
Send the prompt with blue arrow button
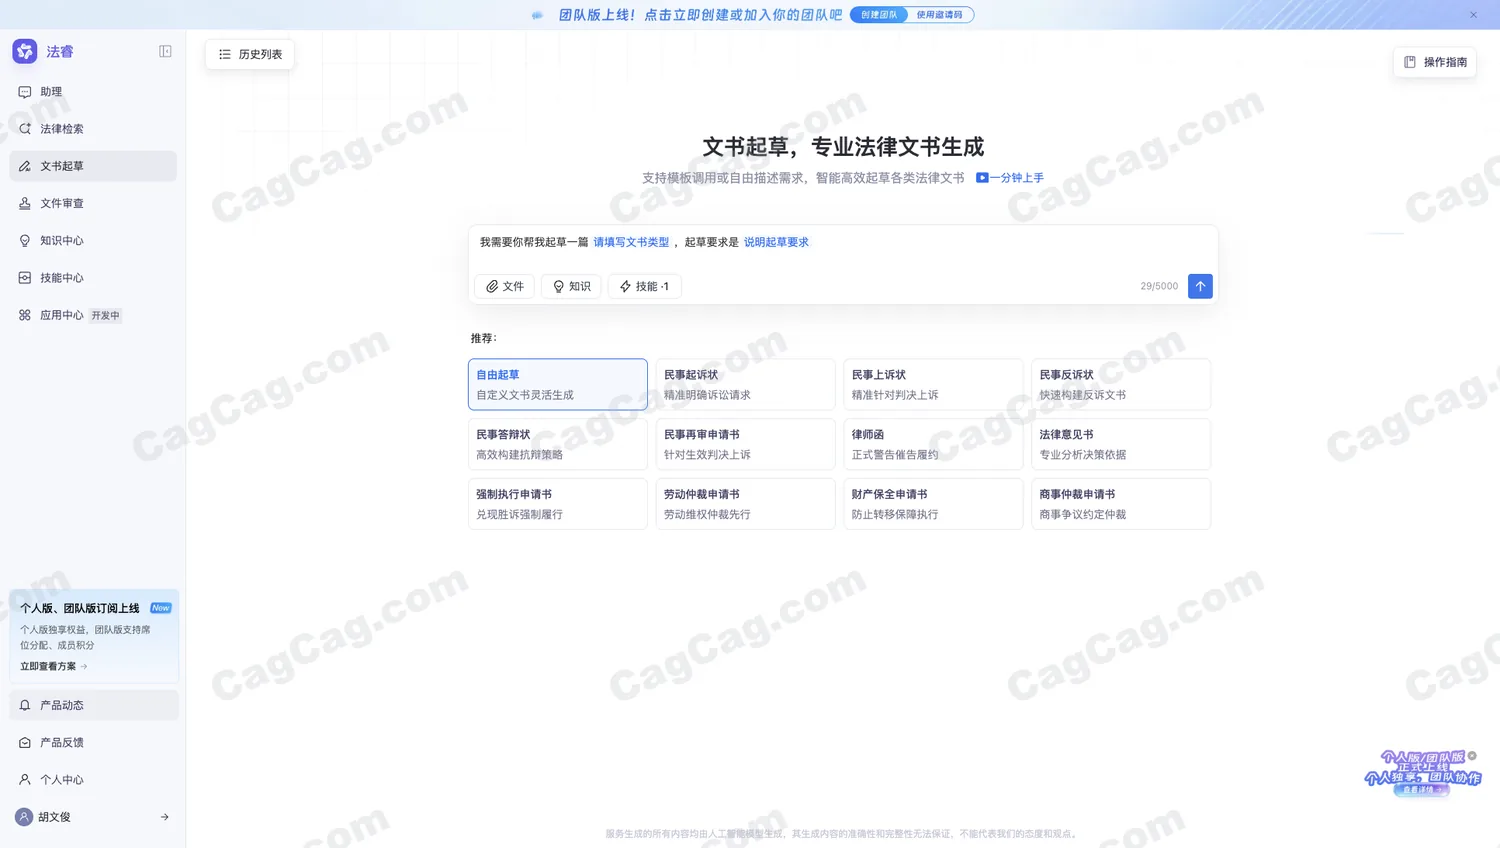[x=1200, y=286]
